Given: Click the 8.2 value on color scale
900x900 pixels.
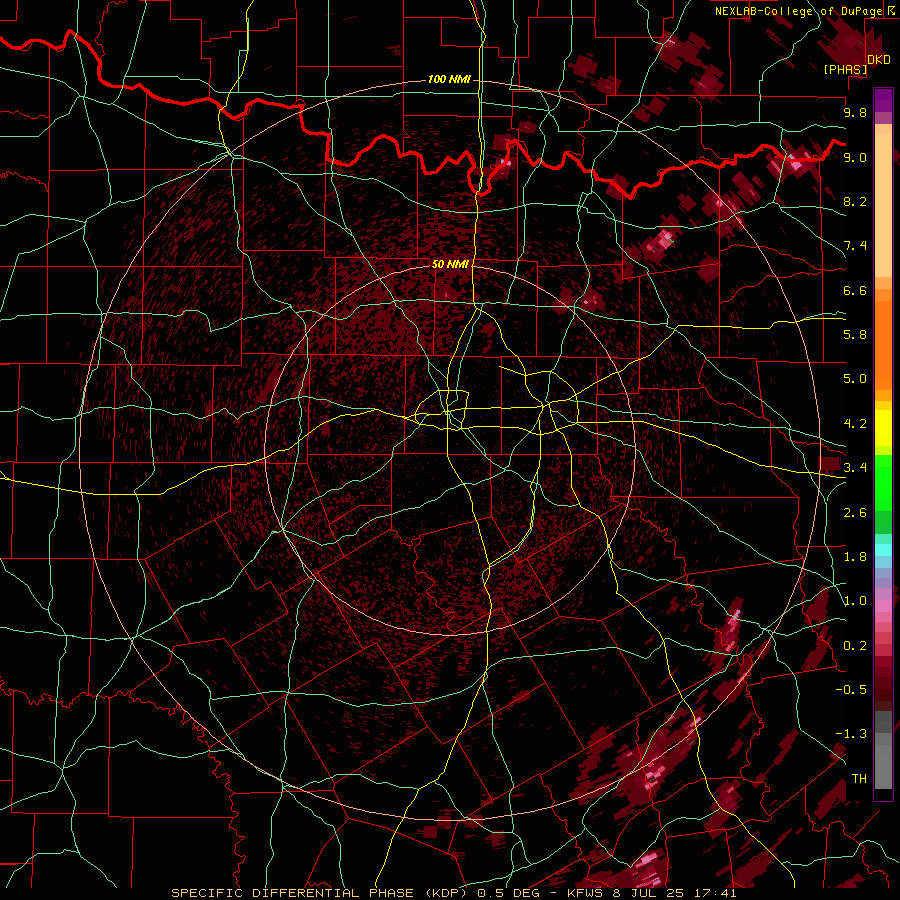Looking at the screenshot, I should (855, 201).
